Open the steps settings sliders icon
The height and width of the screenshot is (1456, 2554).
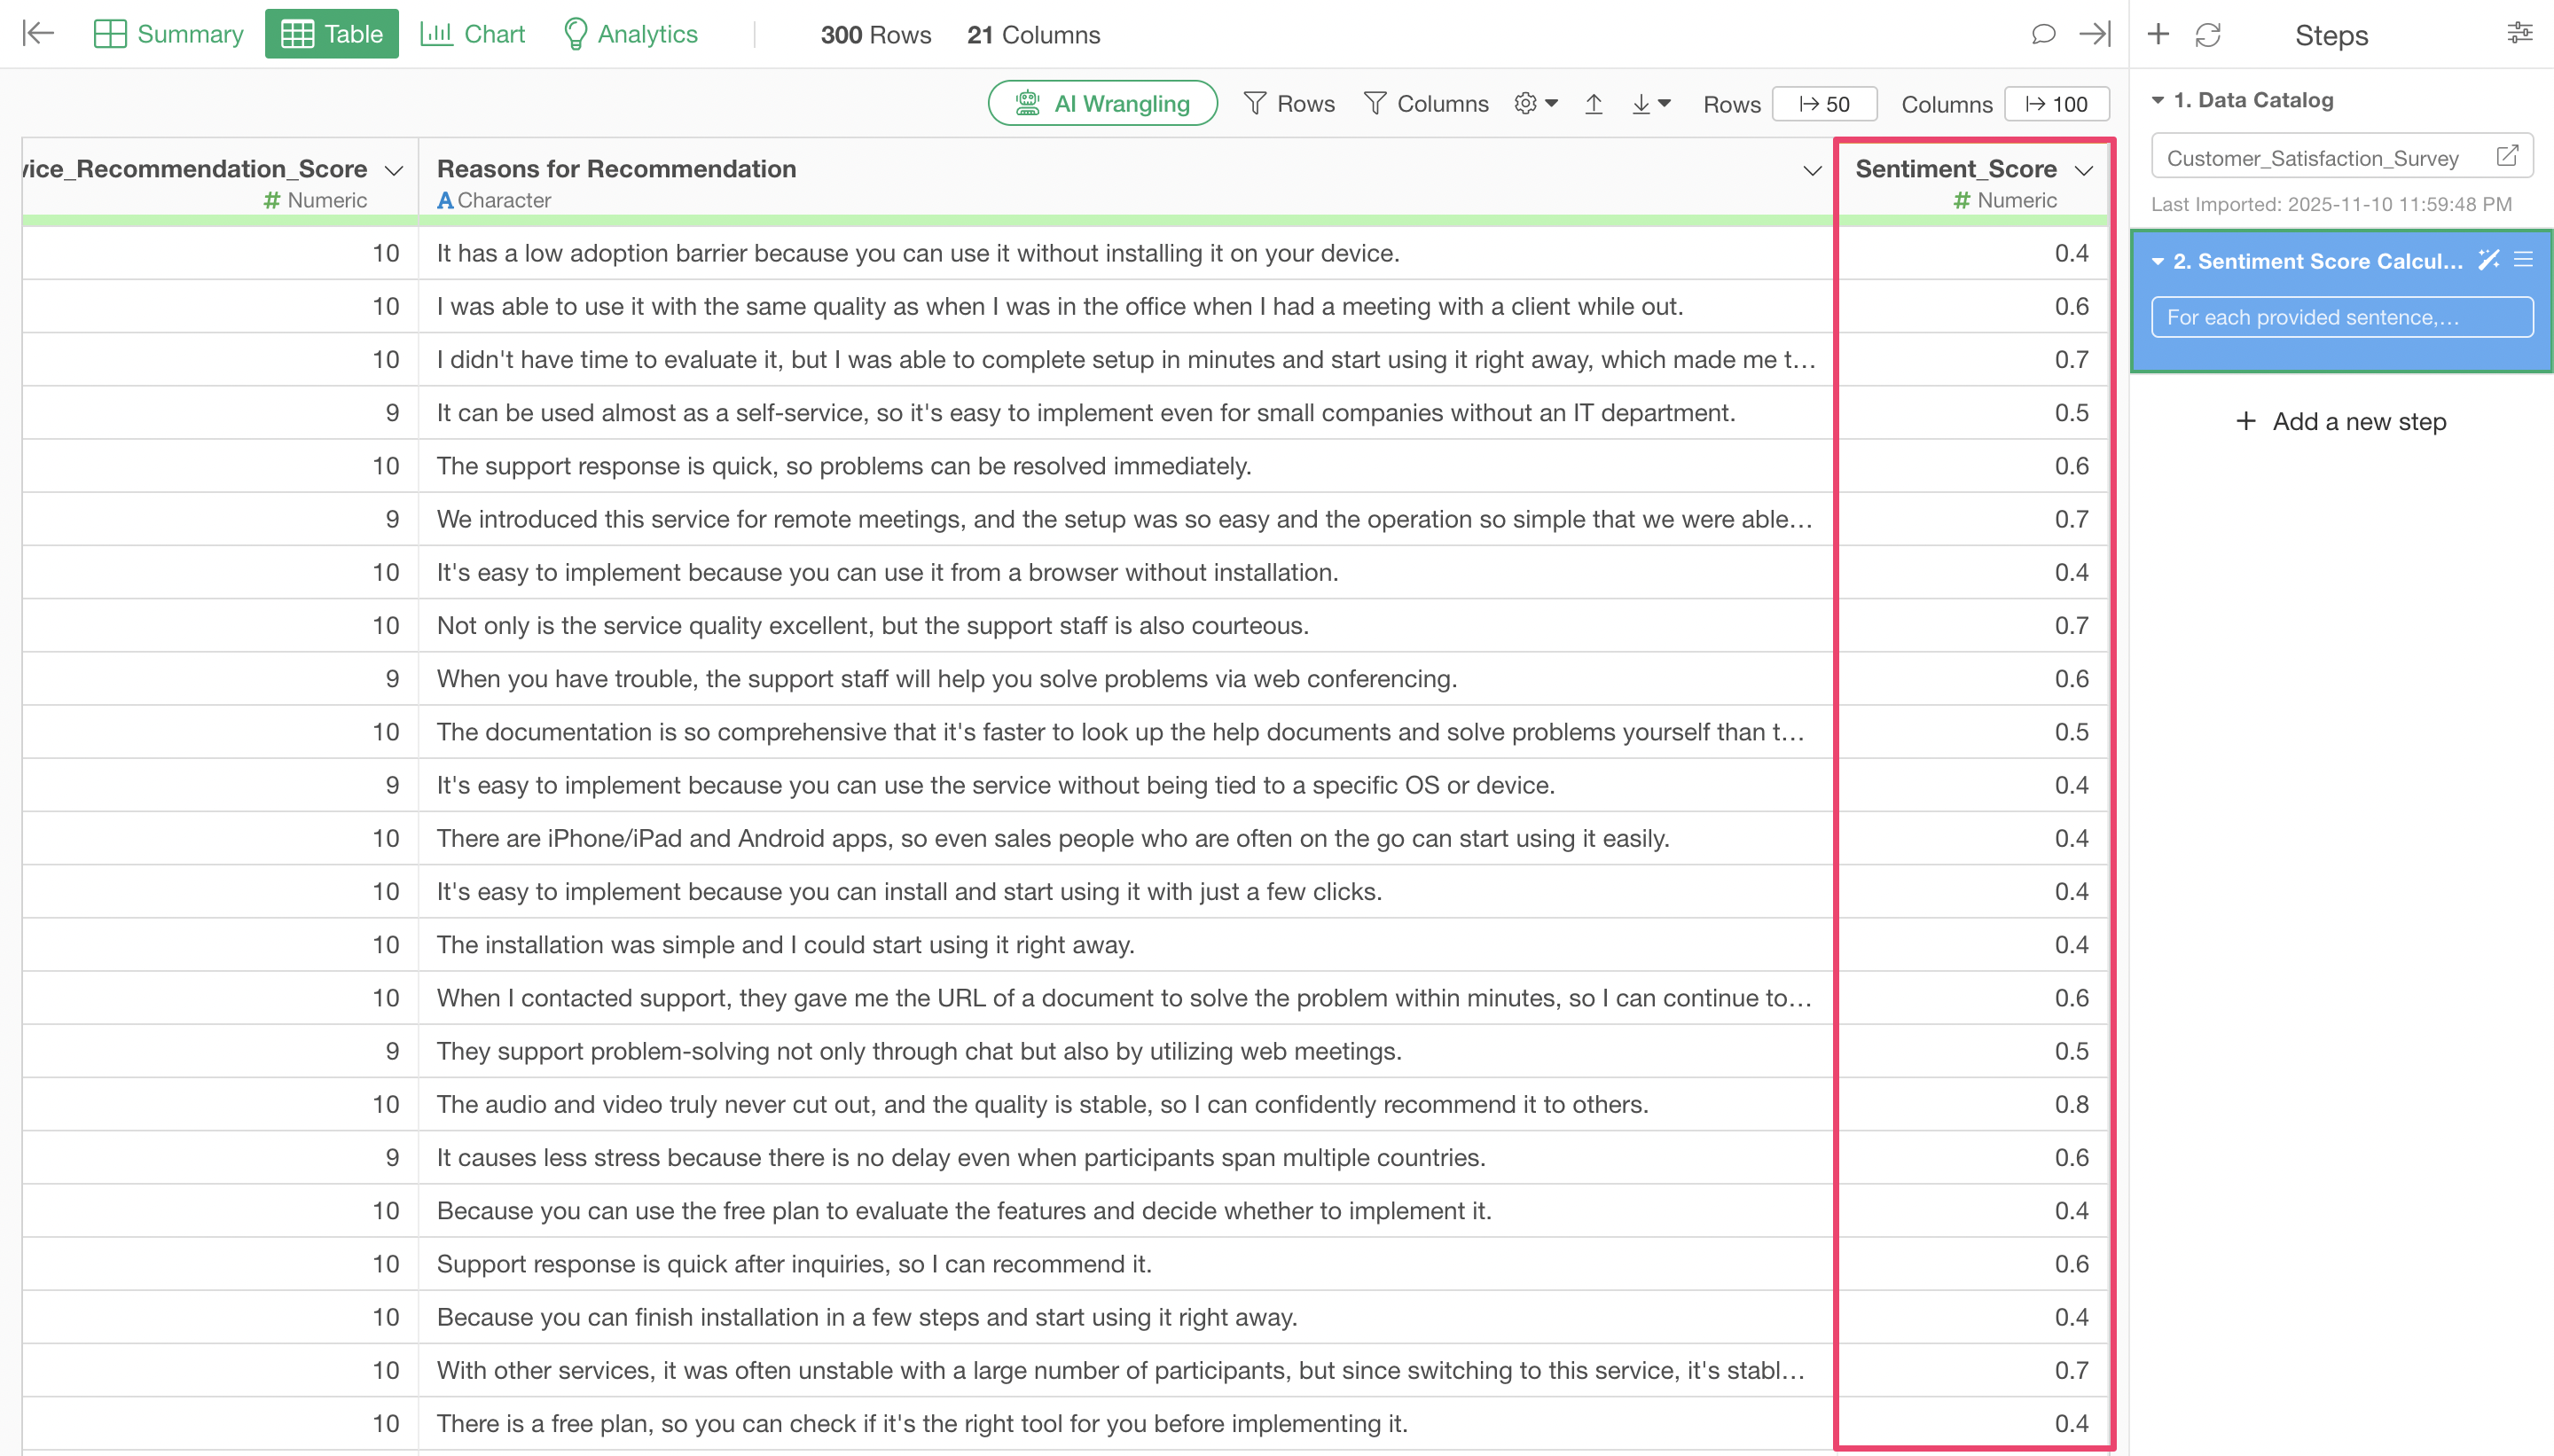(x=2519, y=34)
